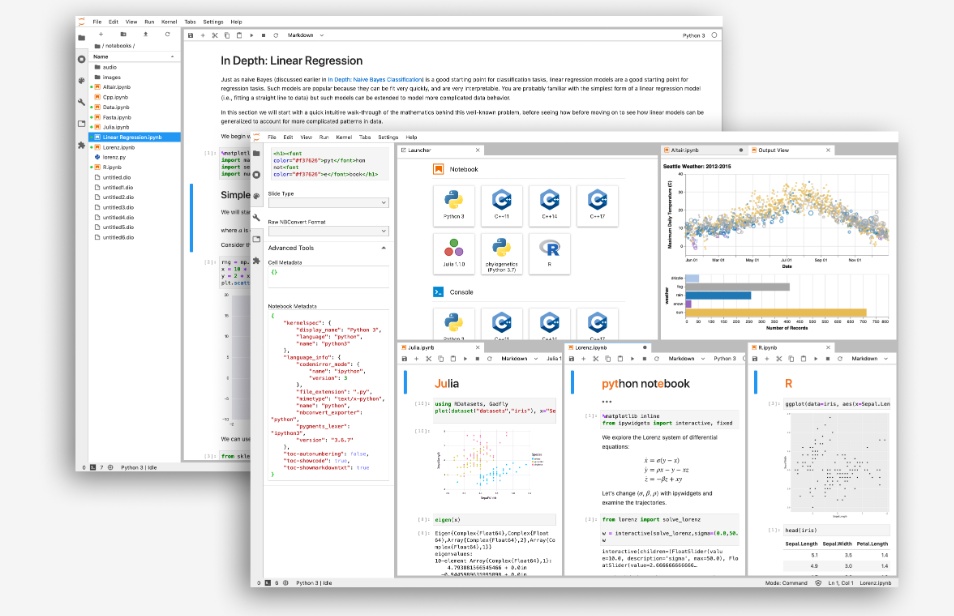Screen dimensions: 954x616
Task: Sort files by Name column header
Action: click(134, 57)
